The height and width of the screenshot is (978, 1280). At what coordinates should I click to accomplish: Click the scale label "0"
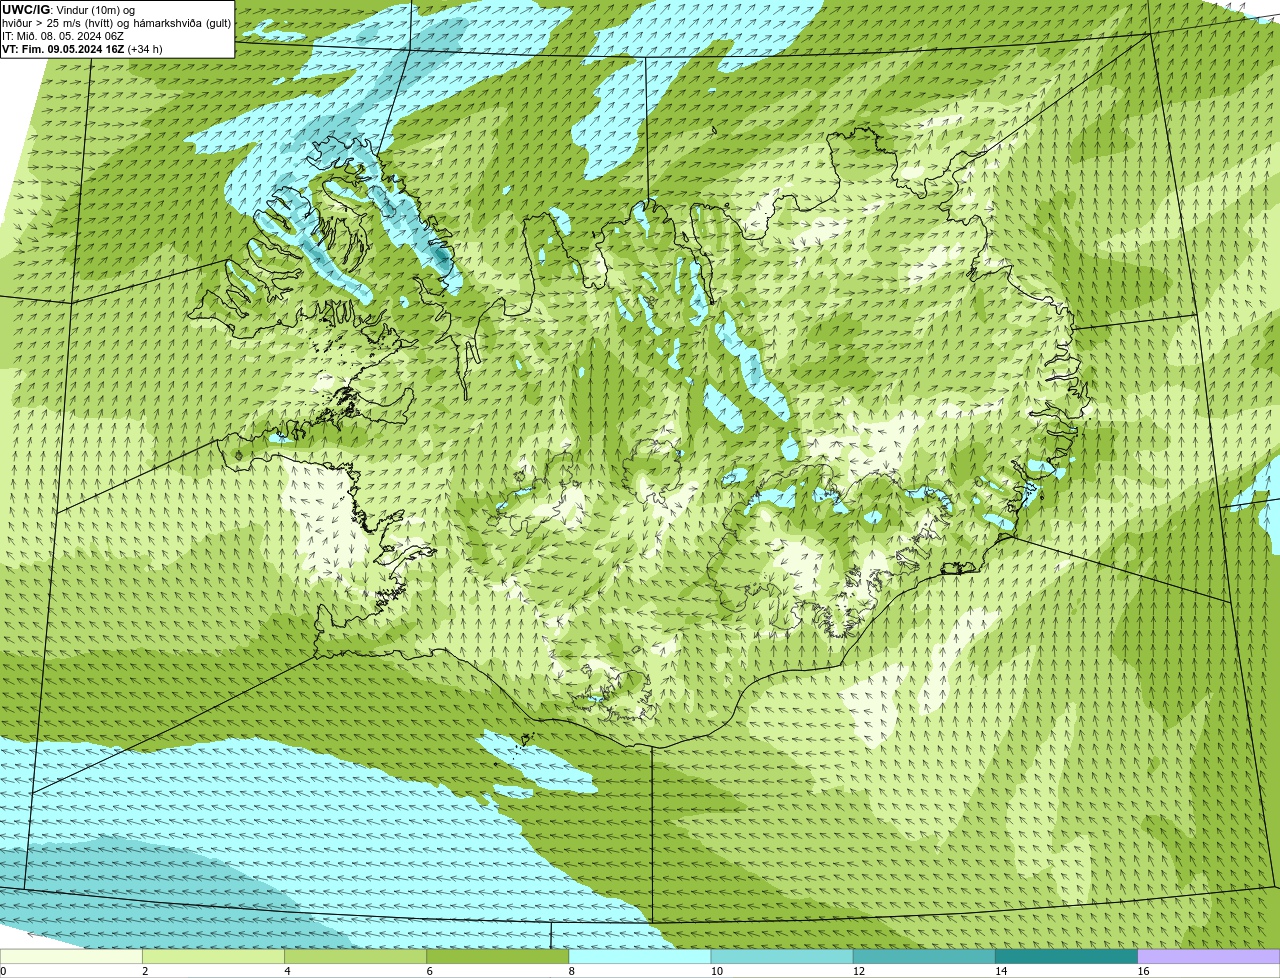[3, 971]
